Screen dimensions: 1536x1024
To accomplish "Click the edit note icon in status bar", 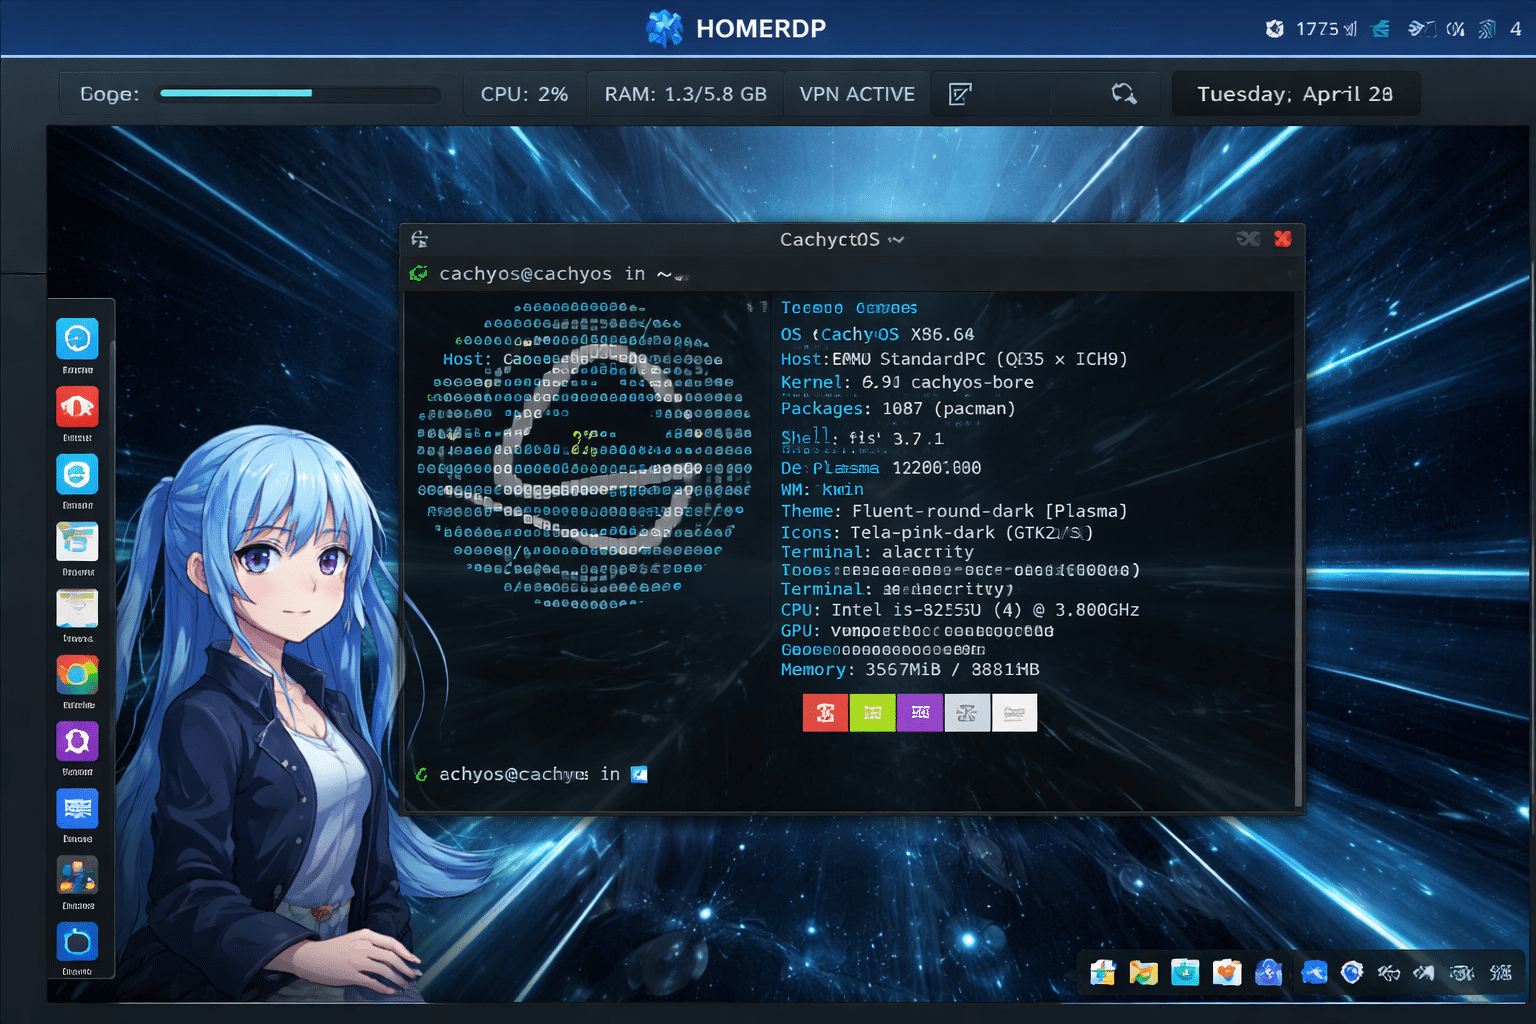I will coord(960,94).
